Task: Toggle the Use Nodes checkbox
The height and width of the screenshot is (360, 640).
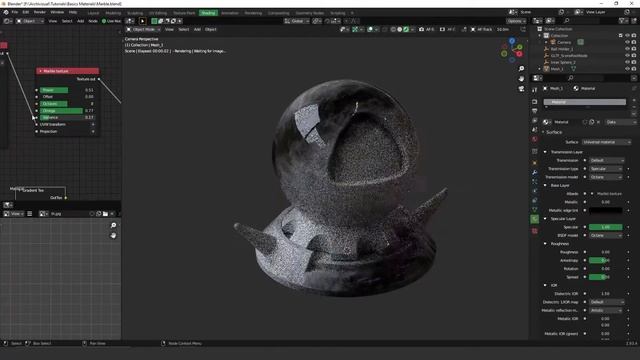Action: 104,21
